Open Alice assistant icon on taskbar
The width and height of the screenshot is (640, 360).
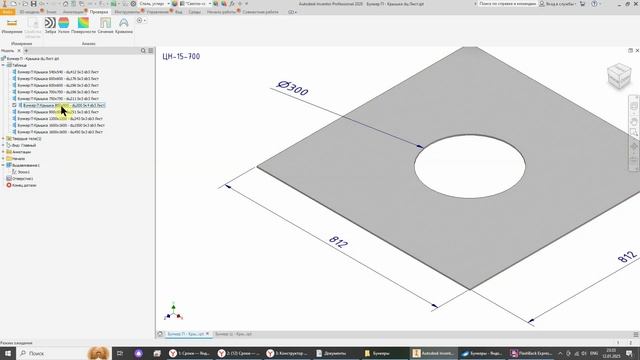(x=139, y=353)
